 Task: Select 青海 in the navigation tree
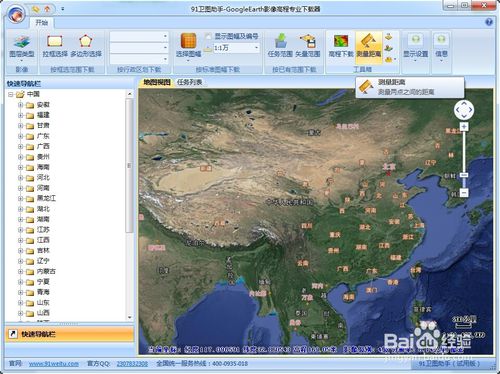(43, 293)
